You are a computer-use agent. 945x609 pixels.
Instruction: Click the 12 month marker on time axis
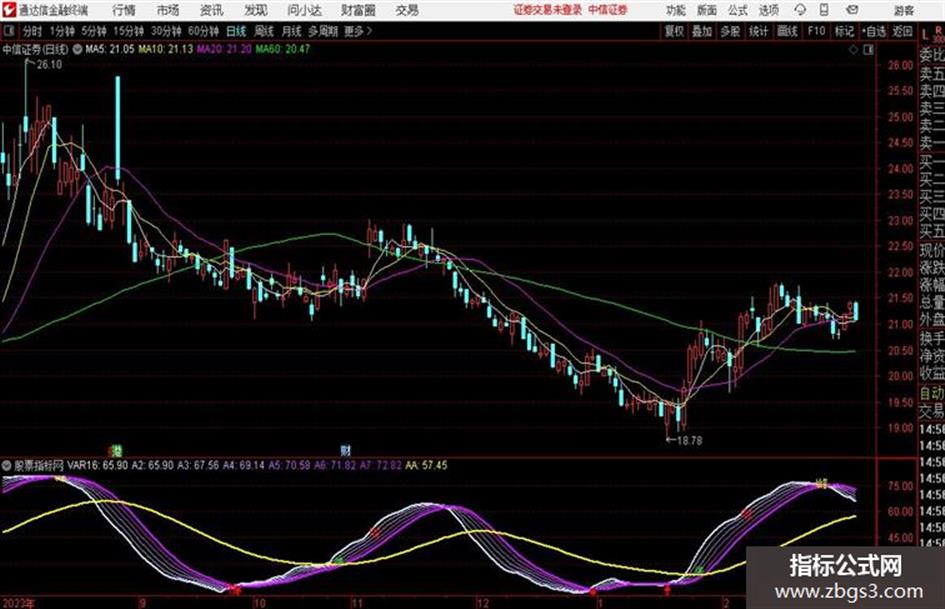[x=482, y=603]
